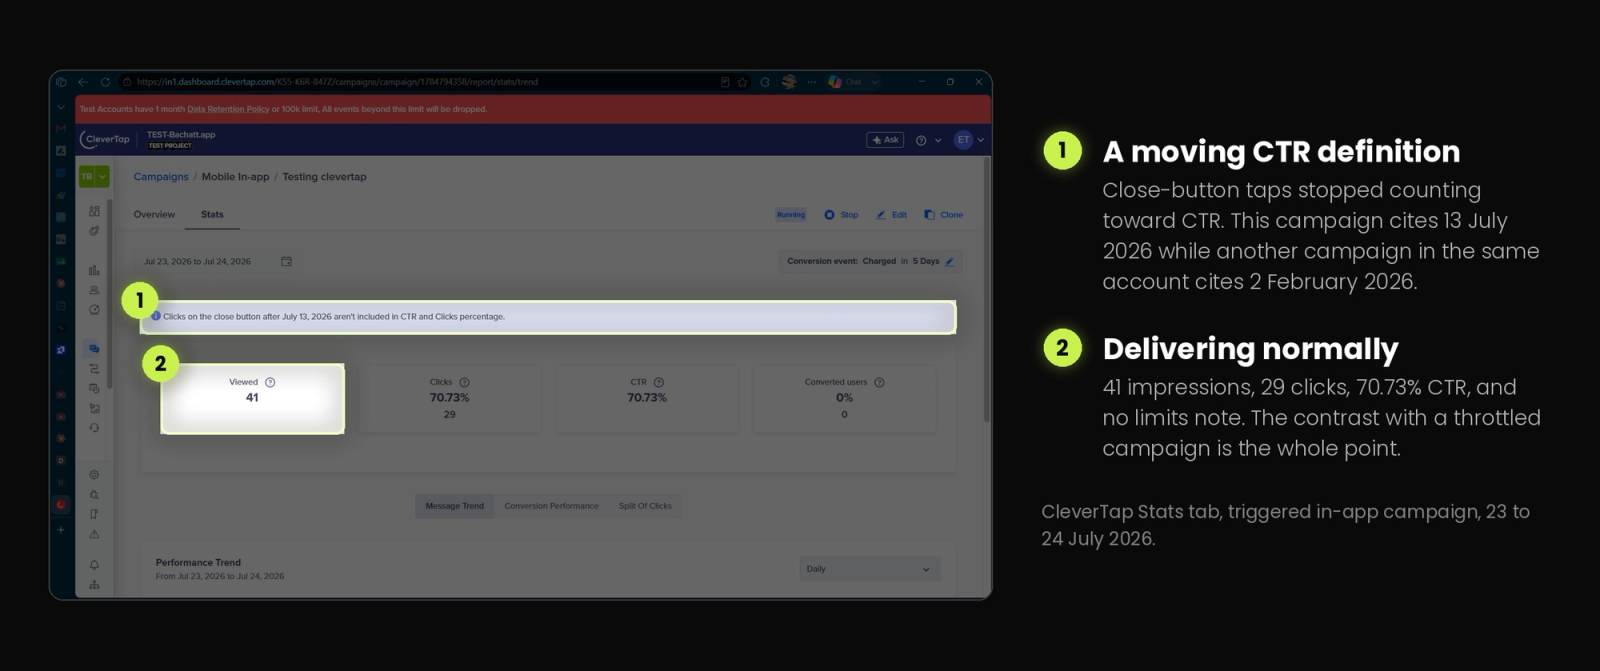The image size is (1600, 671).
Task: Open the users segment sidebar icon
Action: click(x=94, y=290)
